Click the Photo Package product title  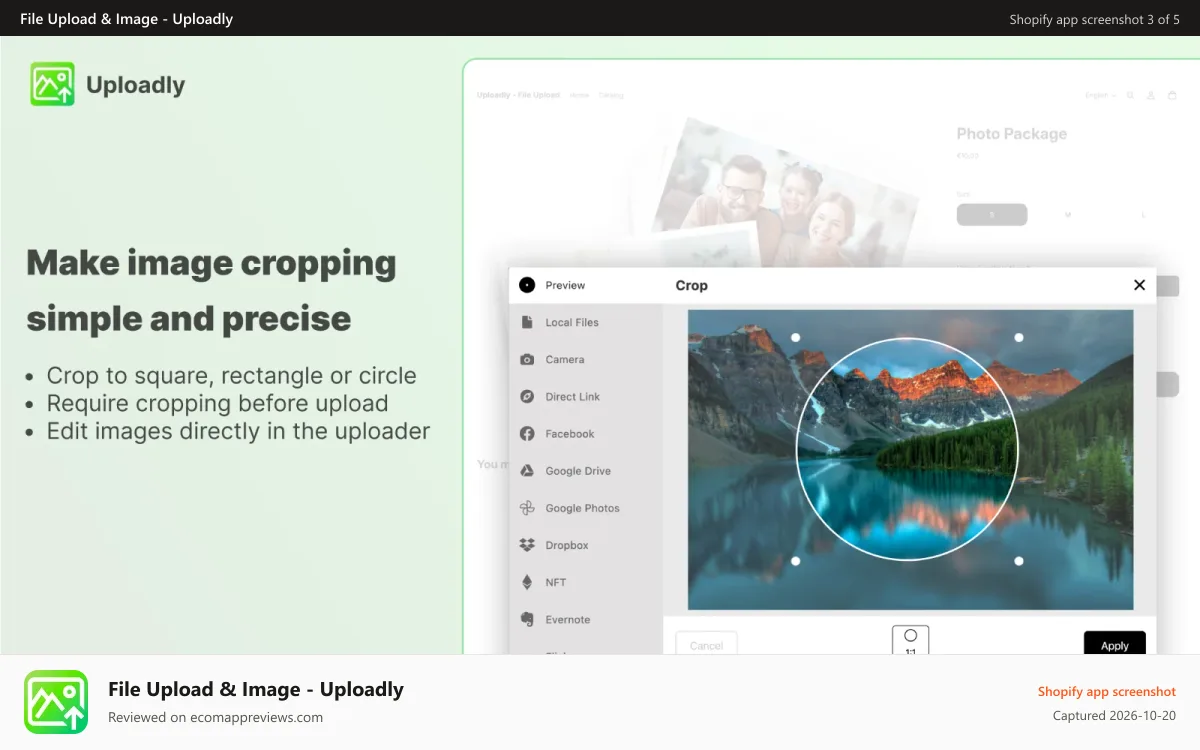[x=1011, y=134]
